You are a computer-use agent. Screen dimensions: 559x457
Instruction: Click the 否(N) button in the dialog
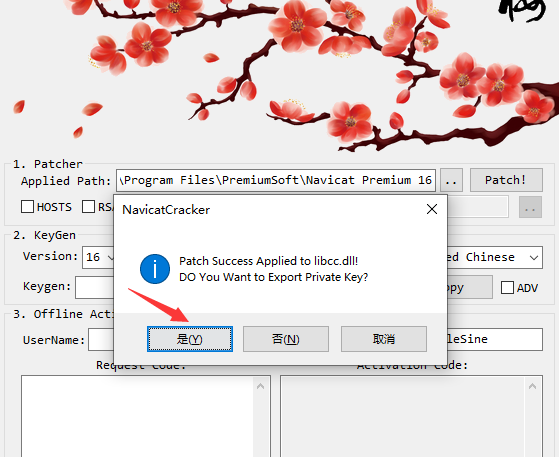(286, 339)
